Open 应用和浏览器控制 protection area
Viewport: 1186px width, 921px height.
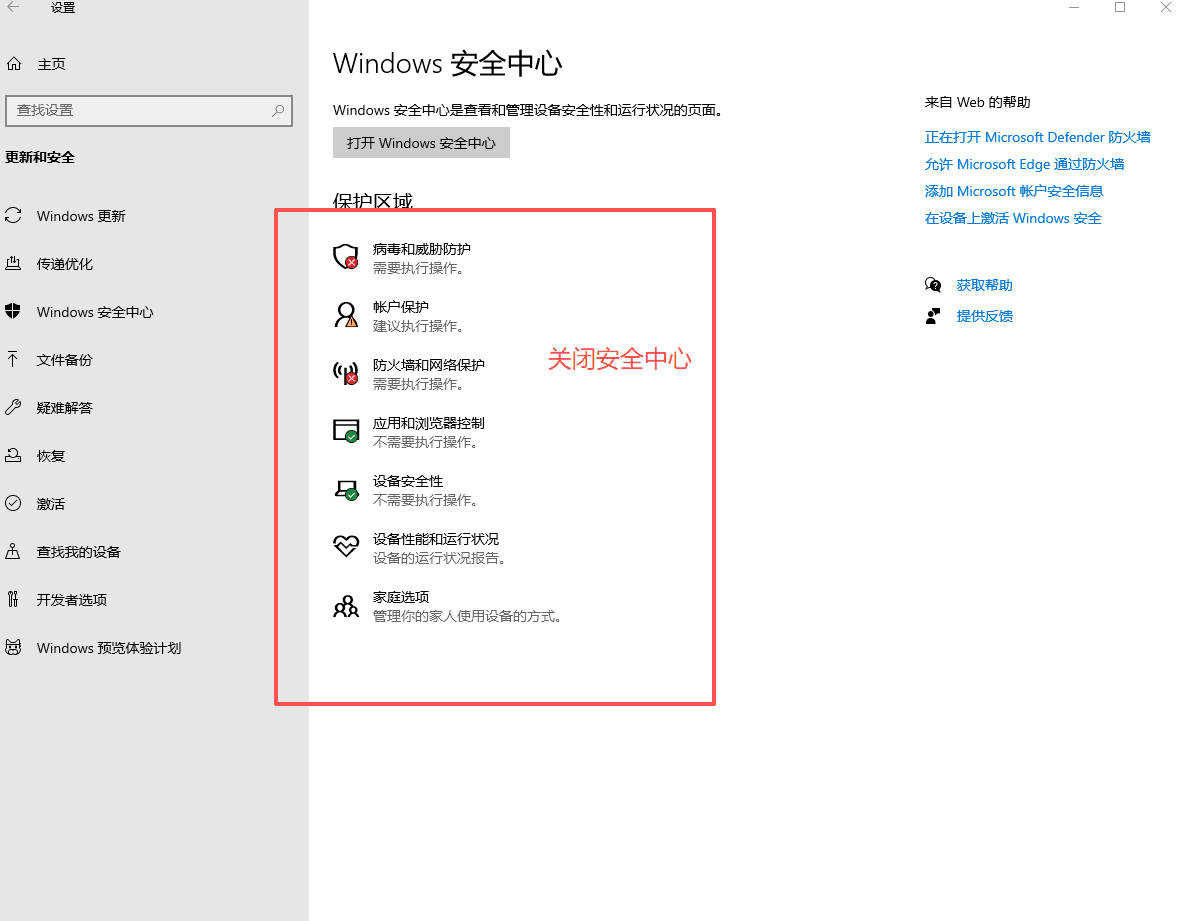pos(409,433)
